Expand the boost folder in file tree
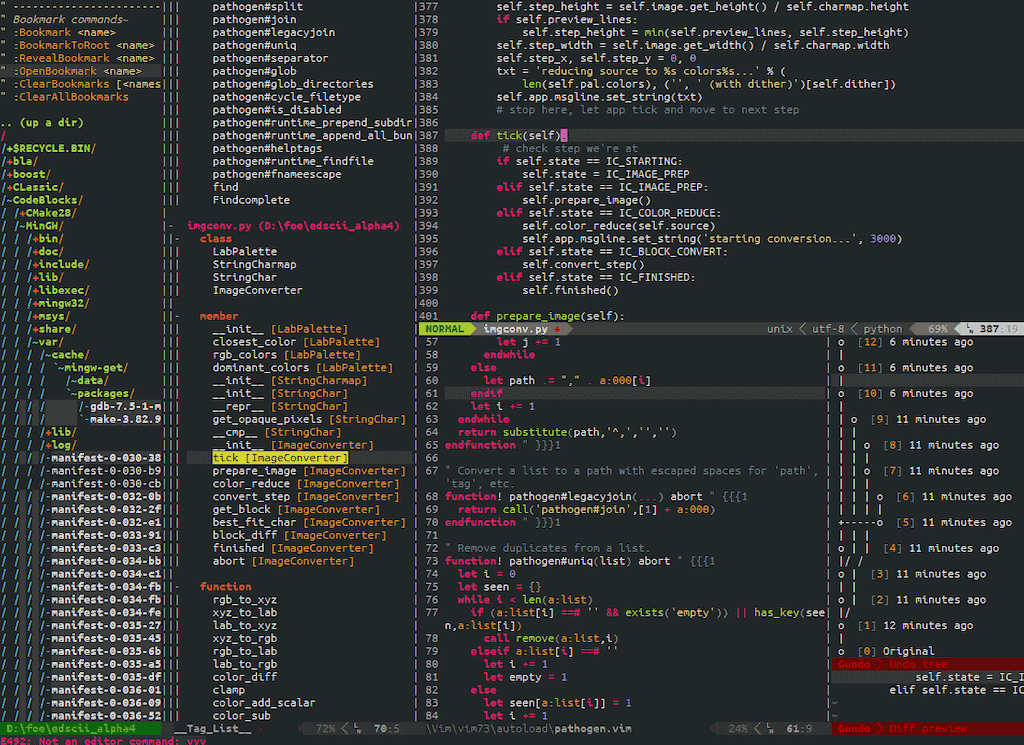This screenshot has width=1024, height=745. [28, 174]
